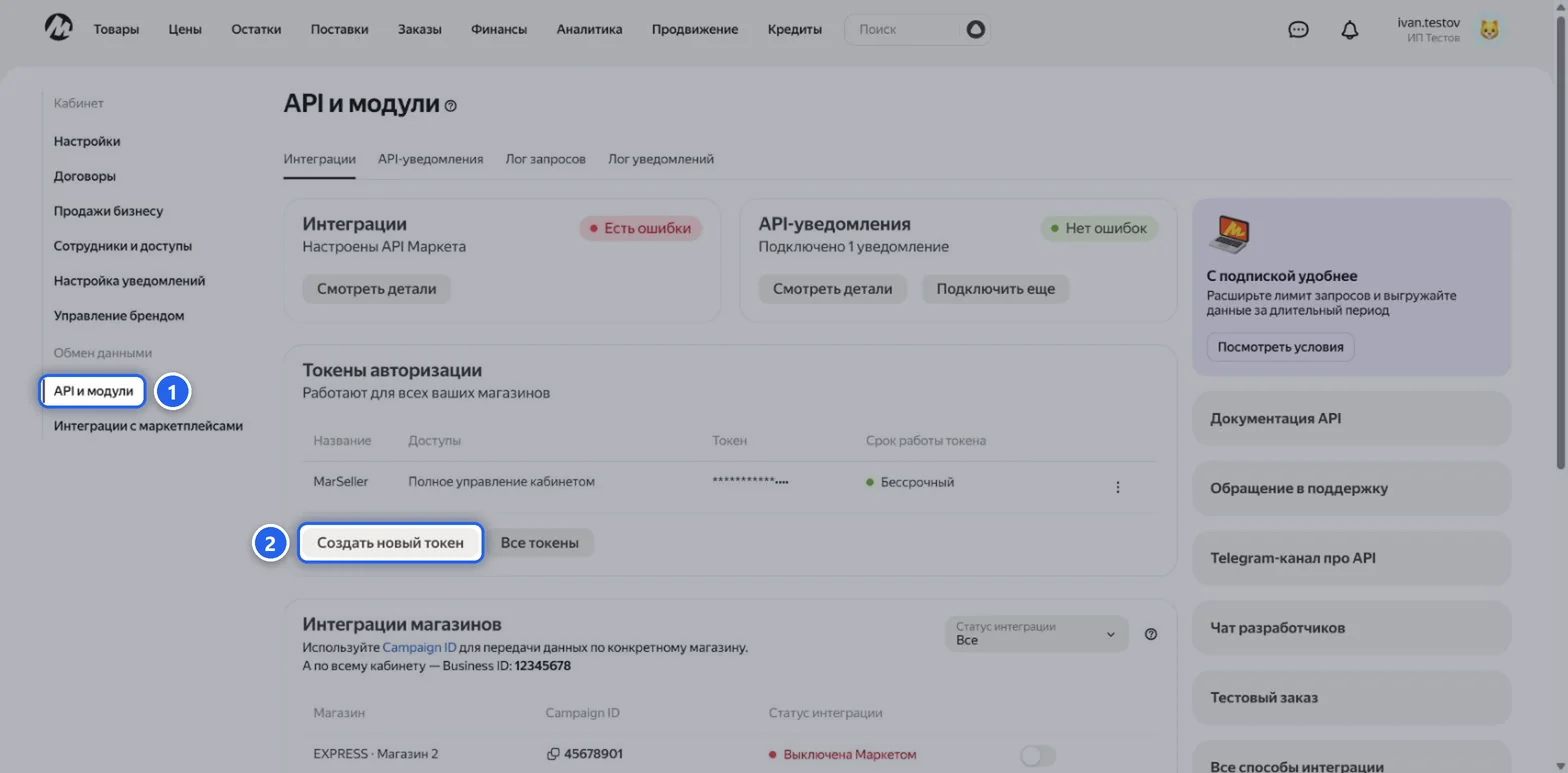This screenshot has width=1568, height=773.
Task: Open the Кредиты top menu
Action: click(x=795, y=29)
